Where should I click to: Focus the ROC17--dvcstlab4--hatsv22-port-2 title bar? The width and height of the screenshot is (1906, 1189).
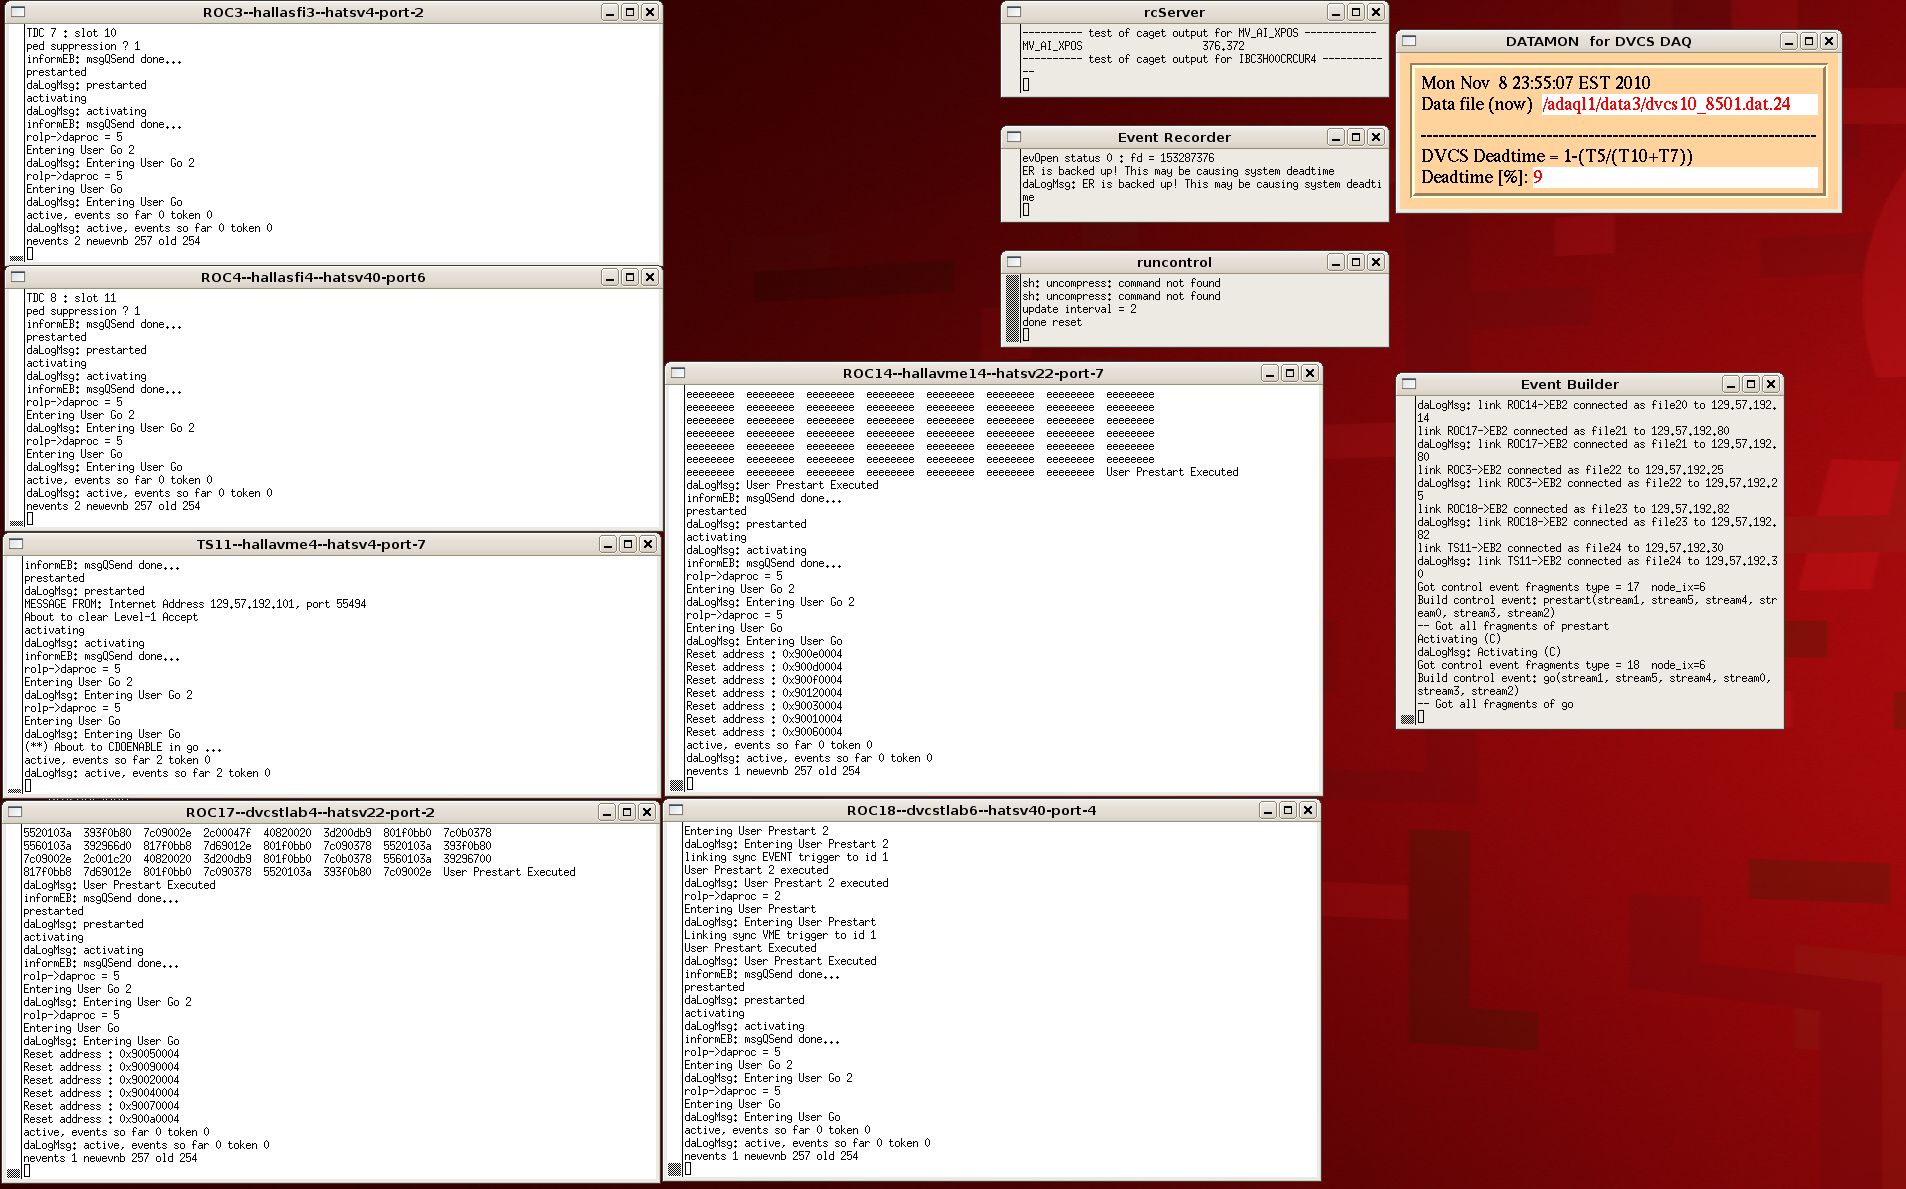point(310,812)
